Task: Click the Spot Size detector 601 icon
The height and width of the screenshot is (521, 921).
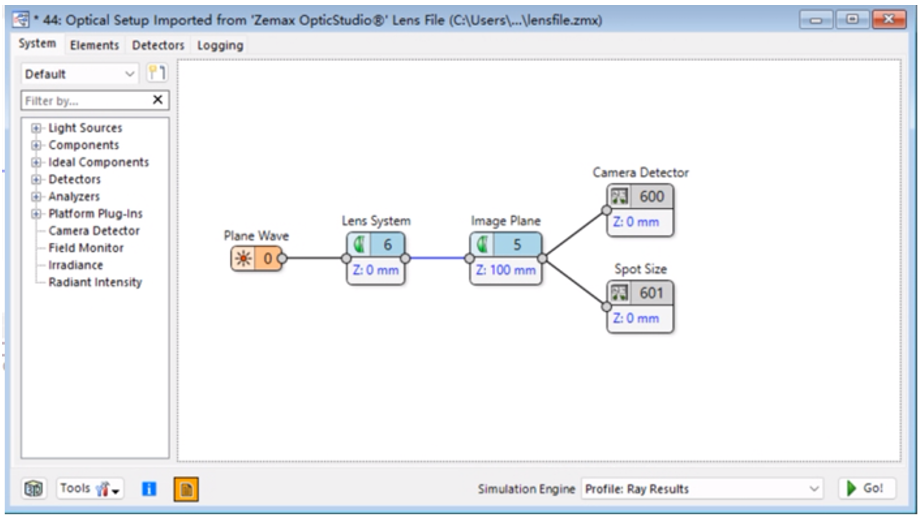Action: (621, 293)
